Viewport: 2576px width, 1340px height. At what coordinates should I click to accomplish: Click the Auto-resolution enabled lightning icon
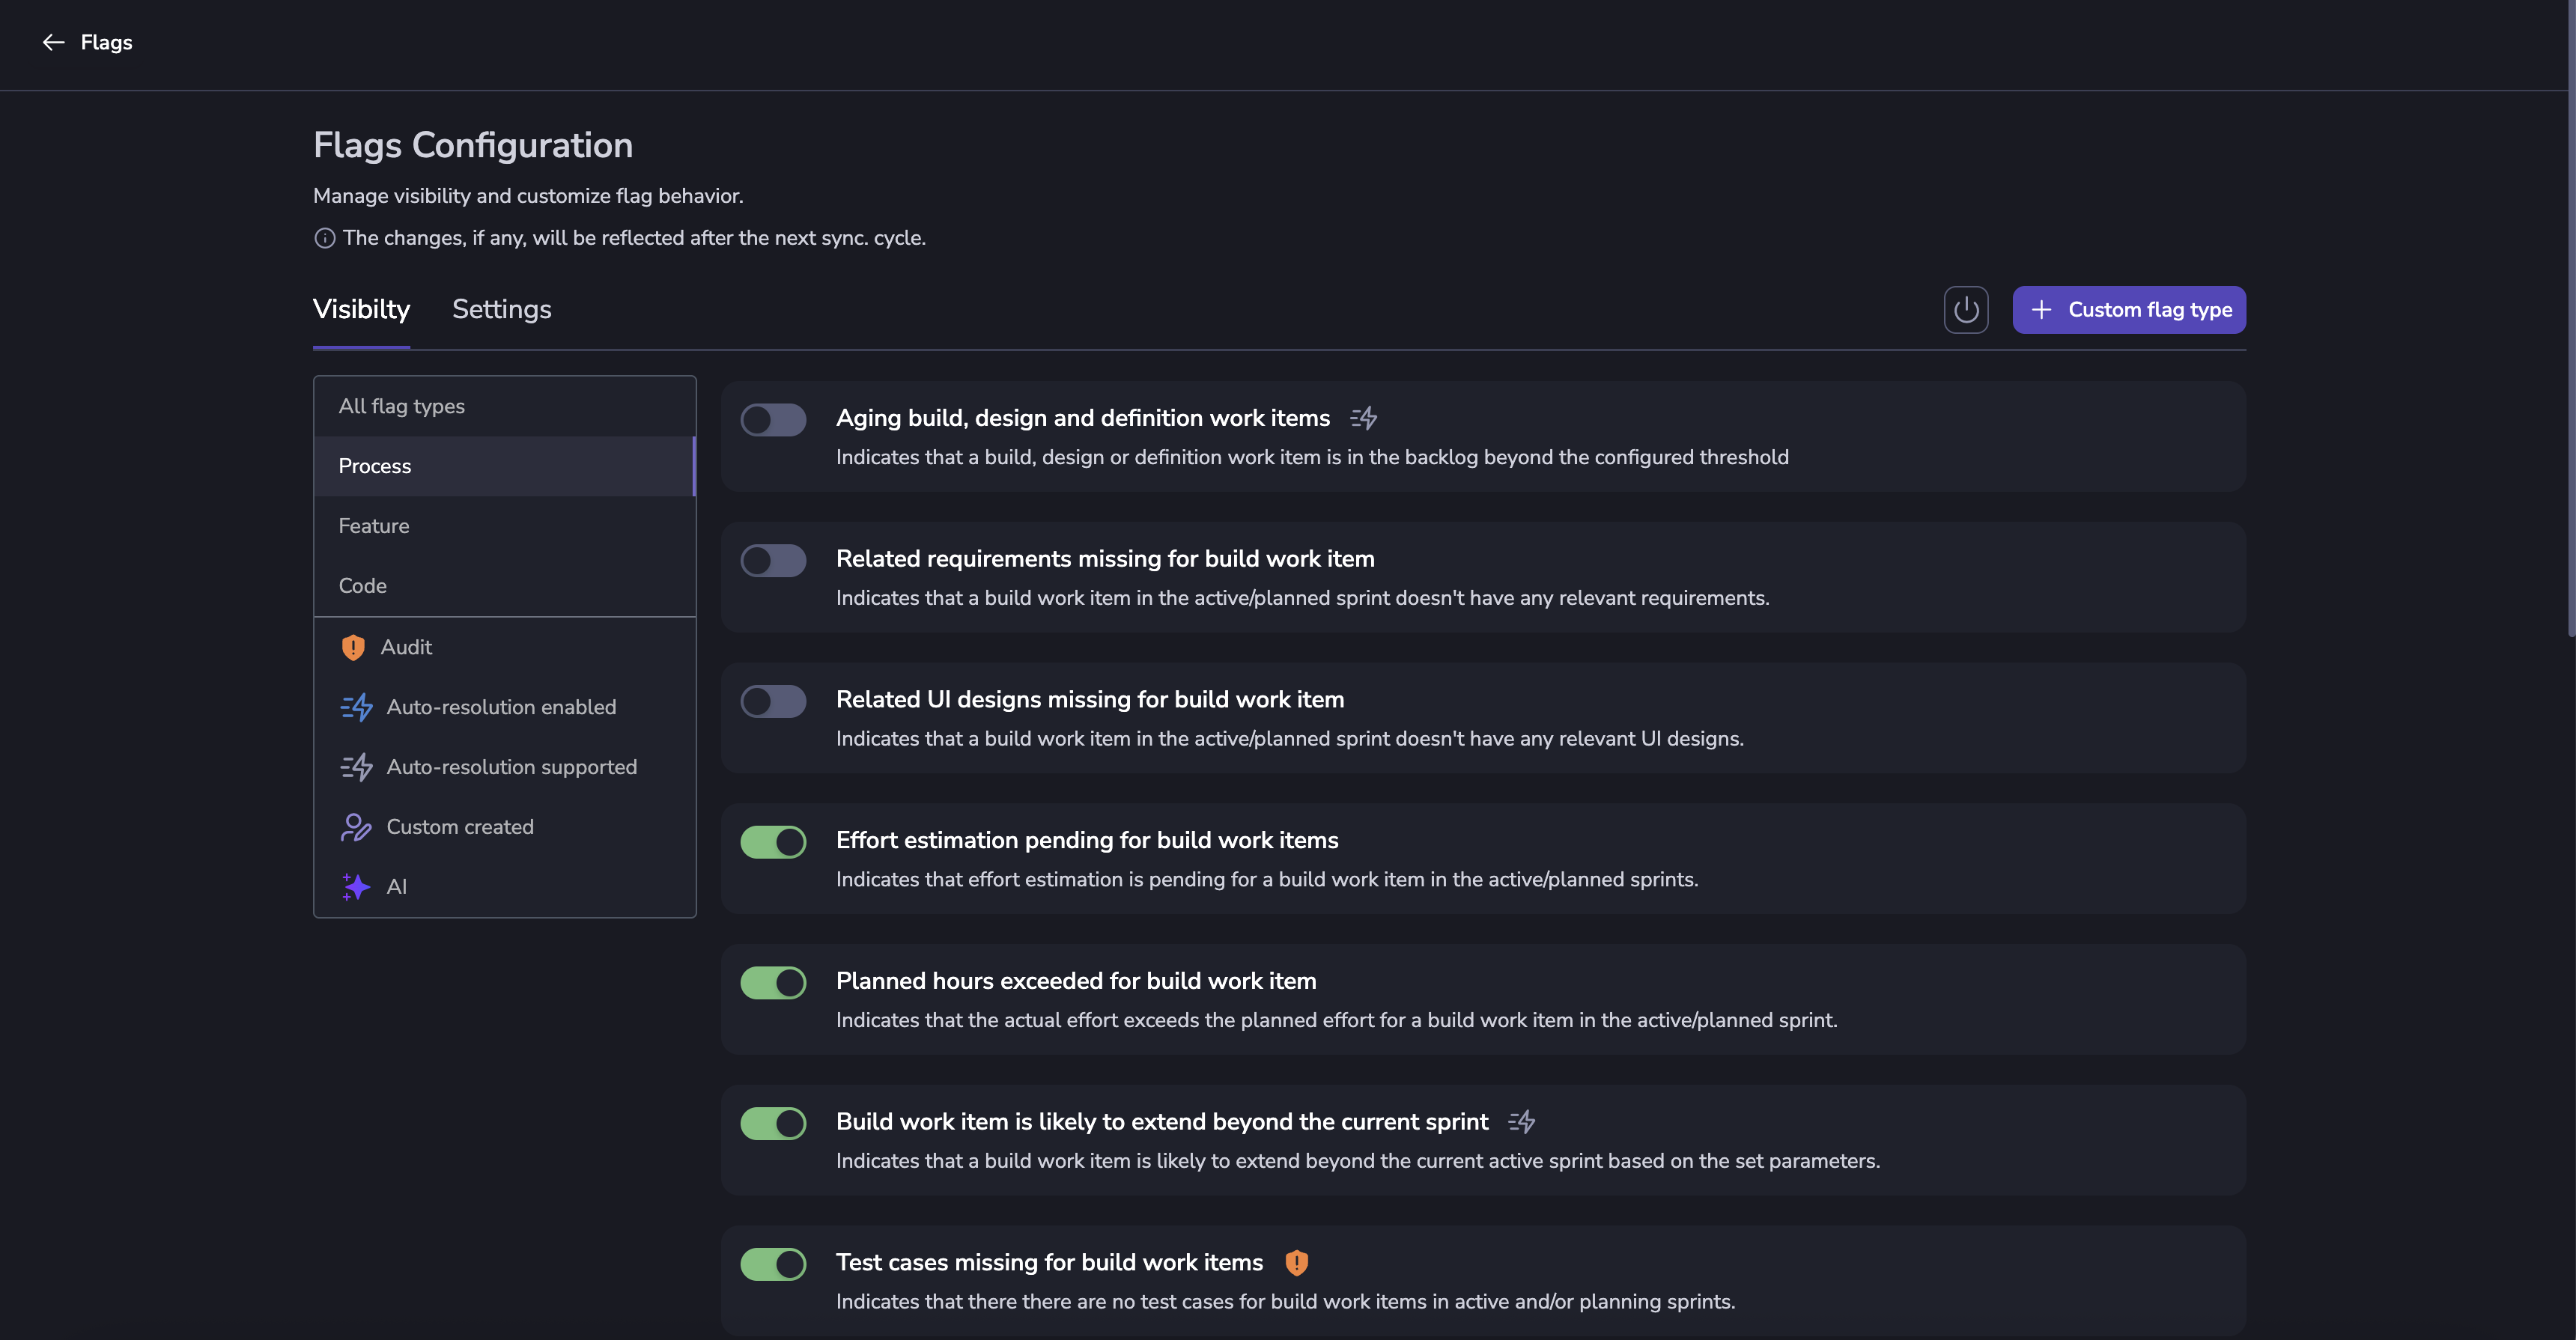[356, 708]
